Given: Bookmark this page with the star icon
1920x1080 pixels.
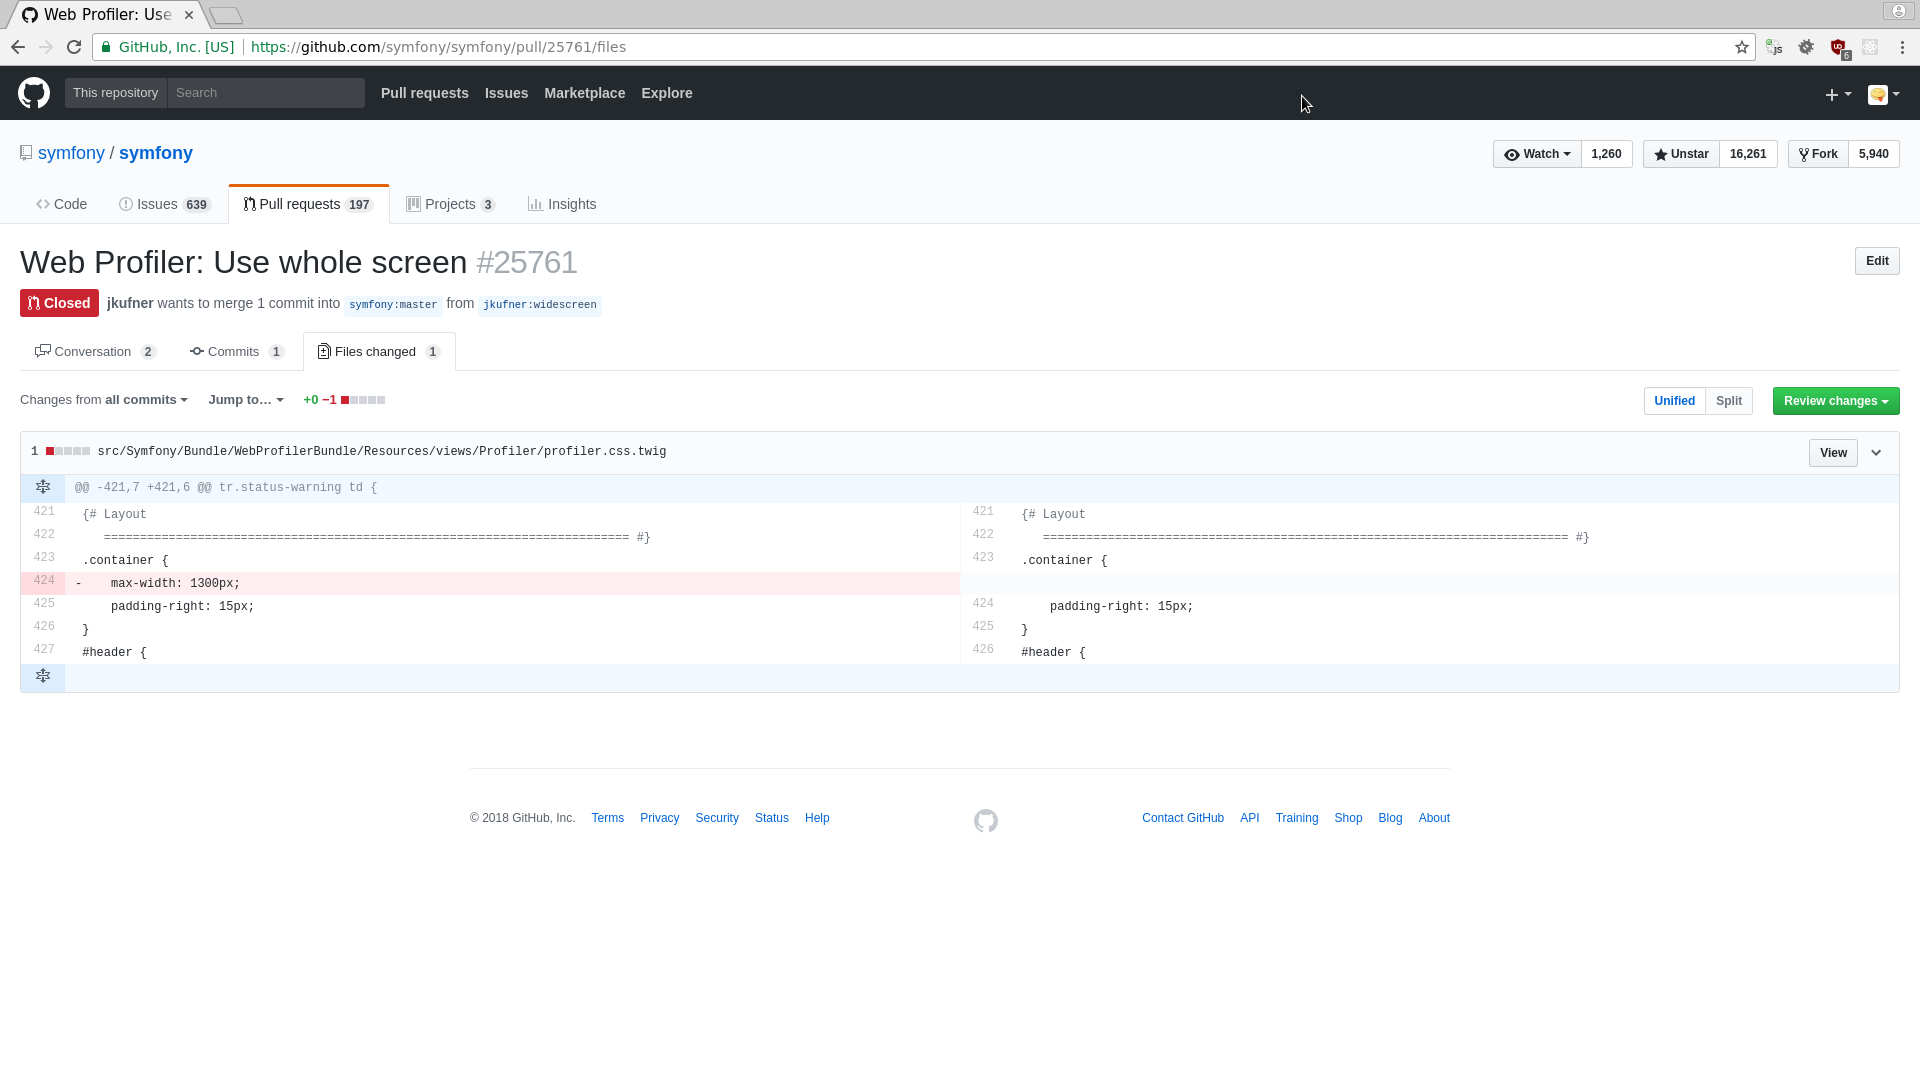Looking at the screenshot, I should [1742, 47].
